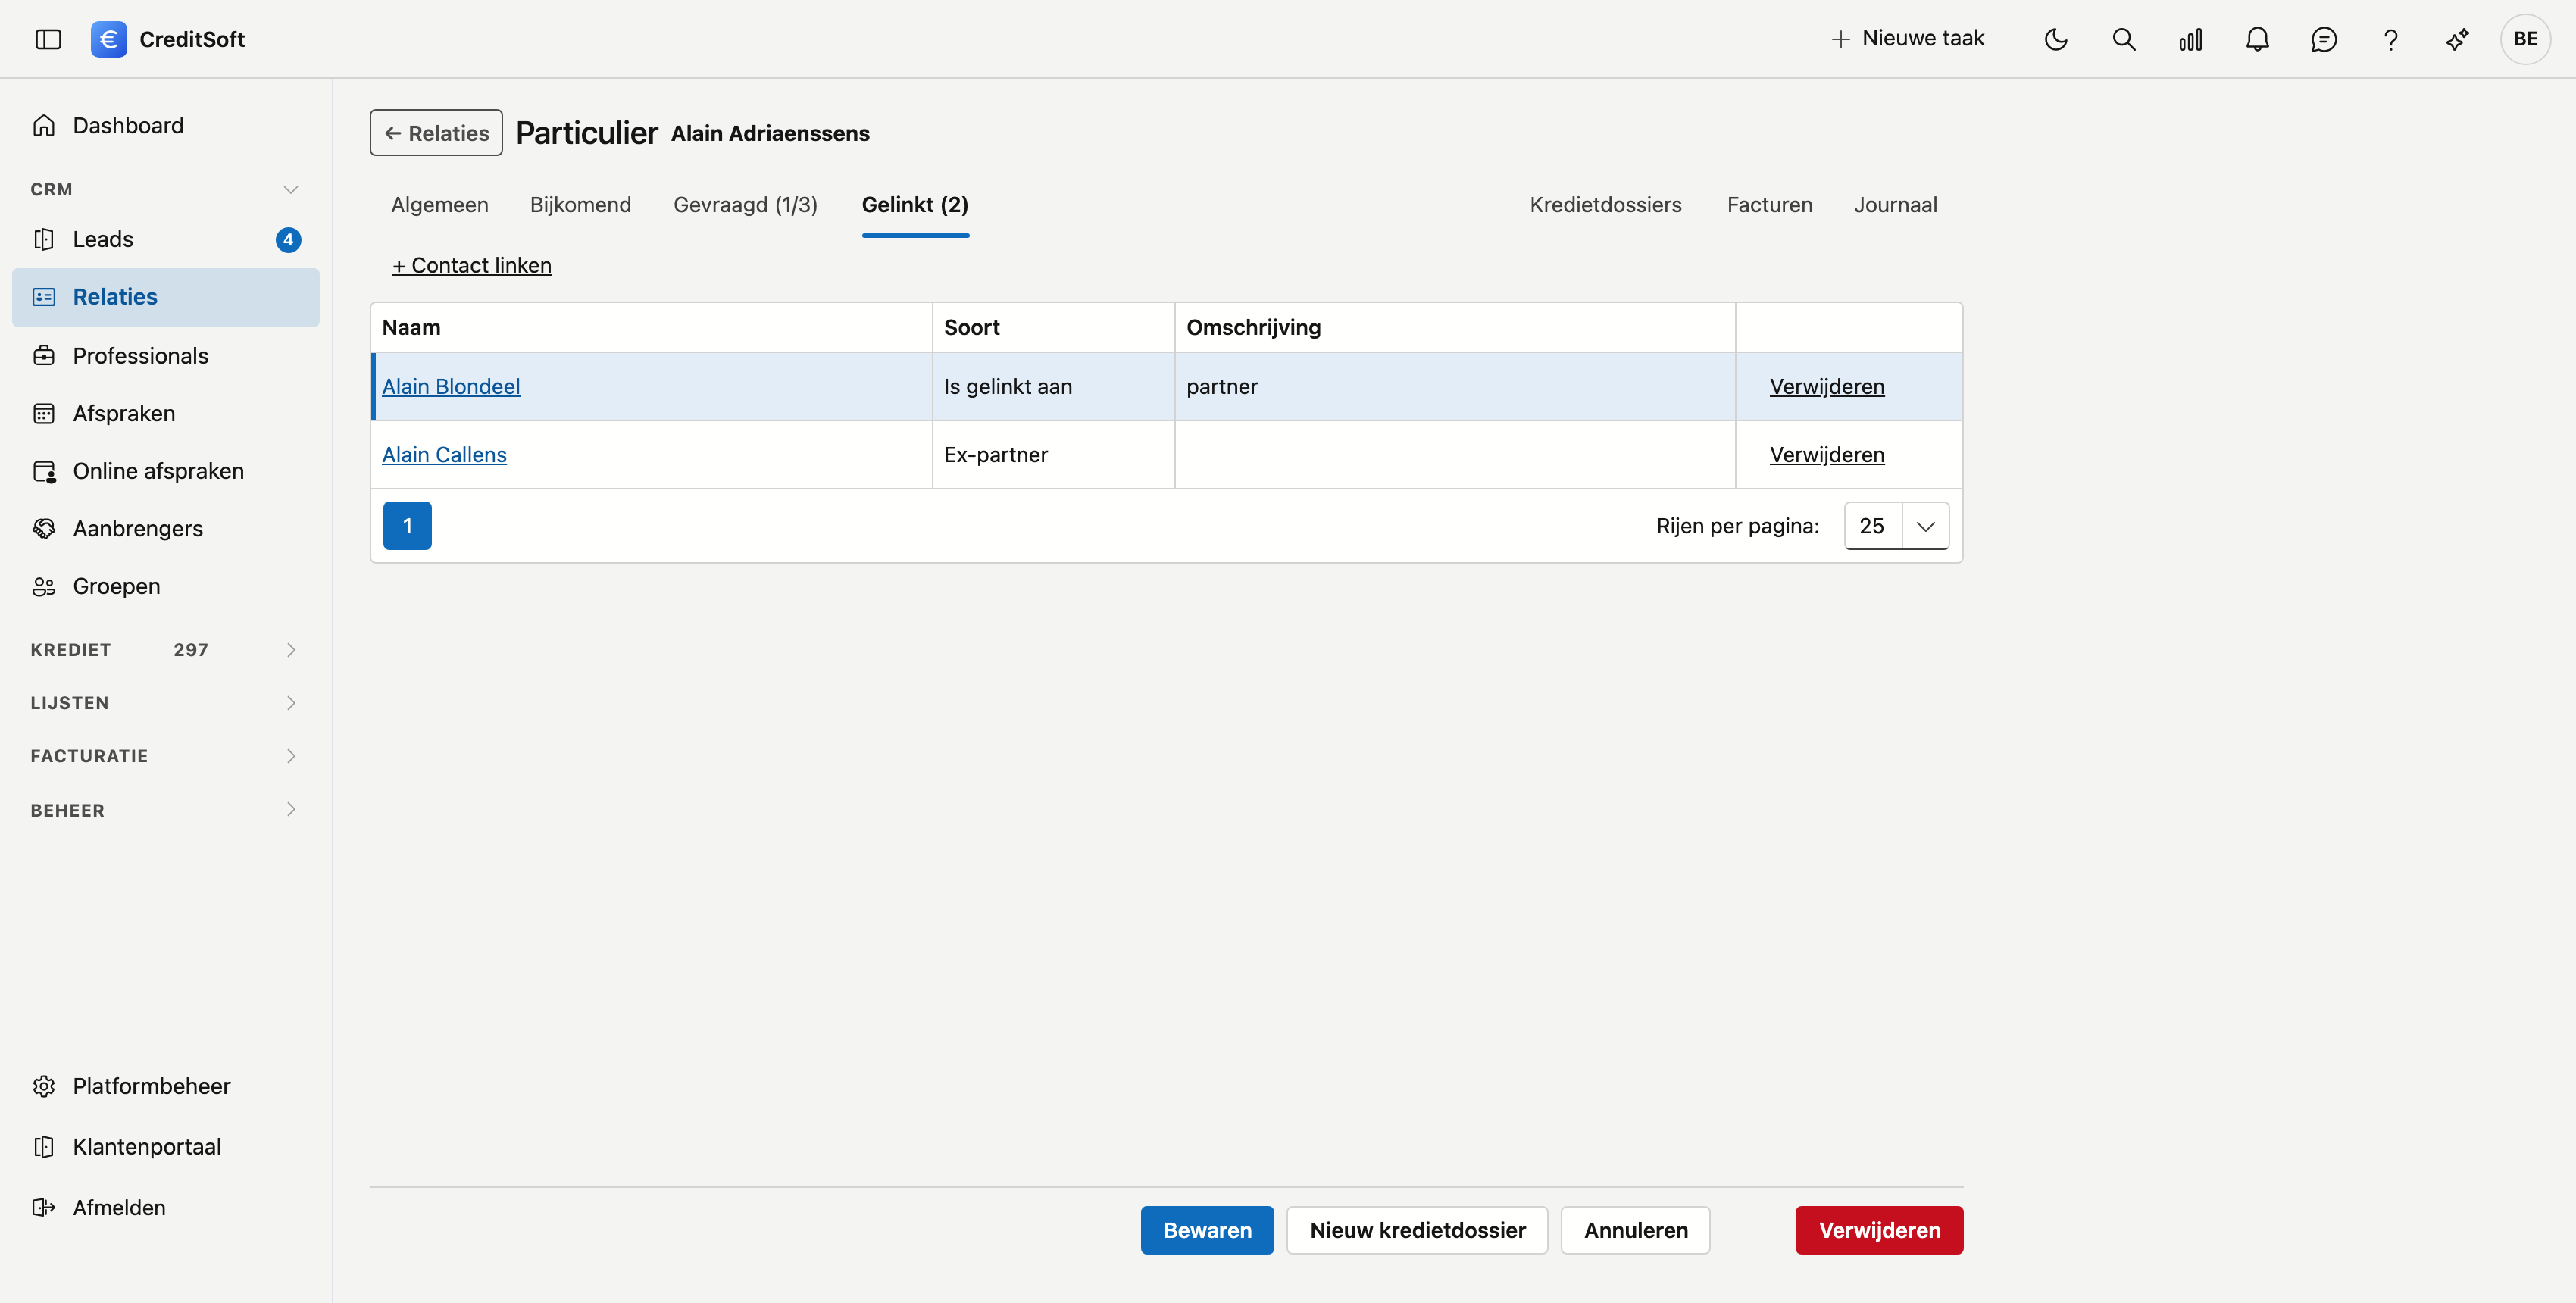Image resolution: width=2576 pixels, height=1303 pixels.
Task: Open Groepen in the sidebar
Action: 166,586
